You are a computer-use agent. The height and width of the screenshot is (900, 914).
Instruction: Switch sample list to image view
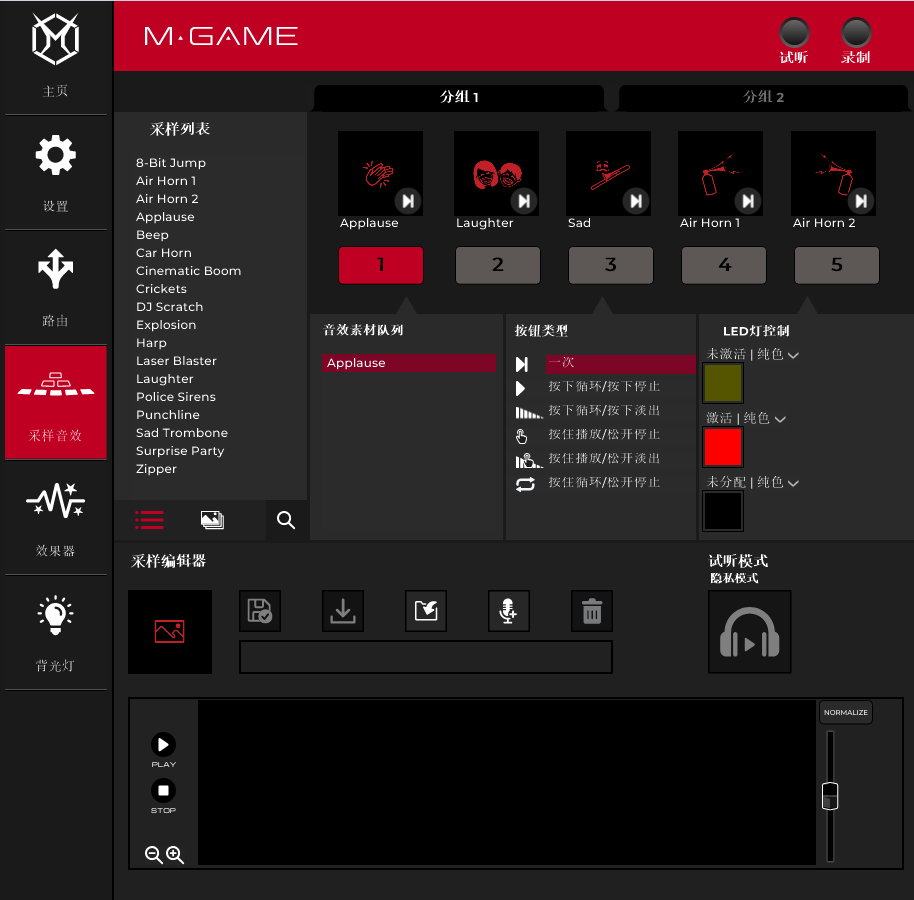pyautogui.click(x=212, y=519)
